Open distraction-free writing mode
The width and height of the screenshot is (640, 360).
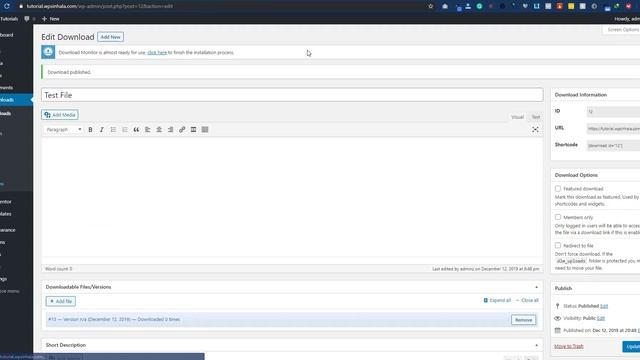[x=535, y=129]
